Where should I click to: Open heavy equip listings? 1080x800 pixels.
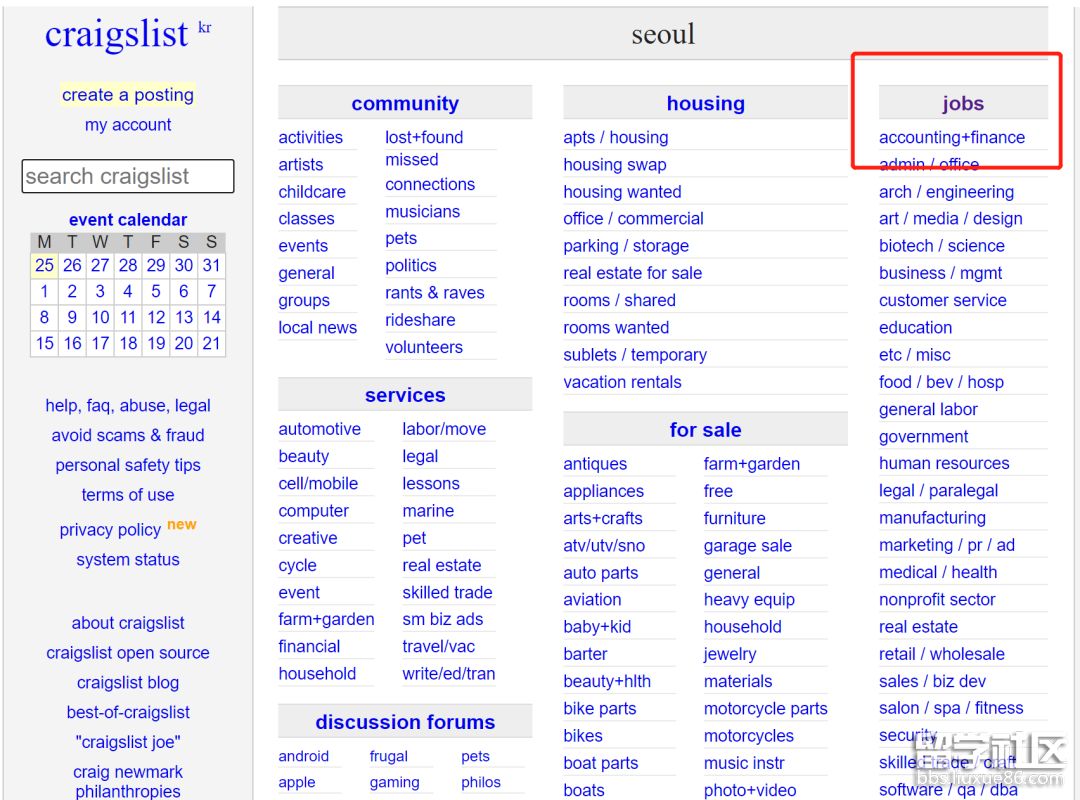[x=749, y=599]
